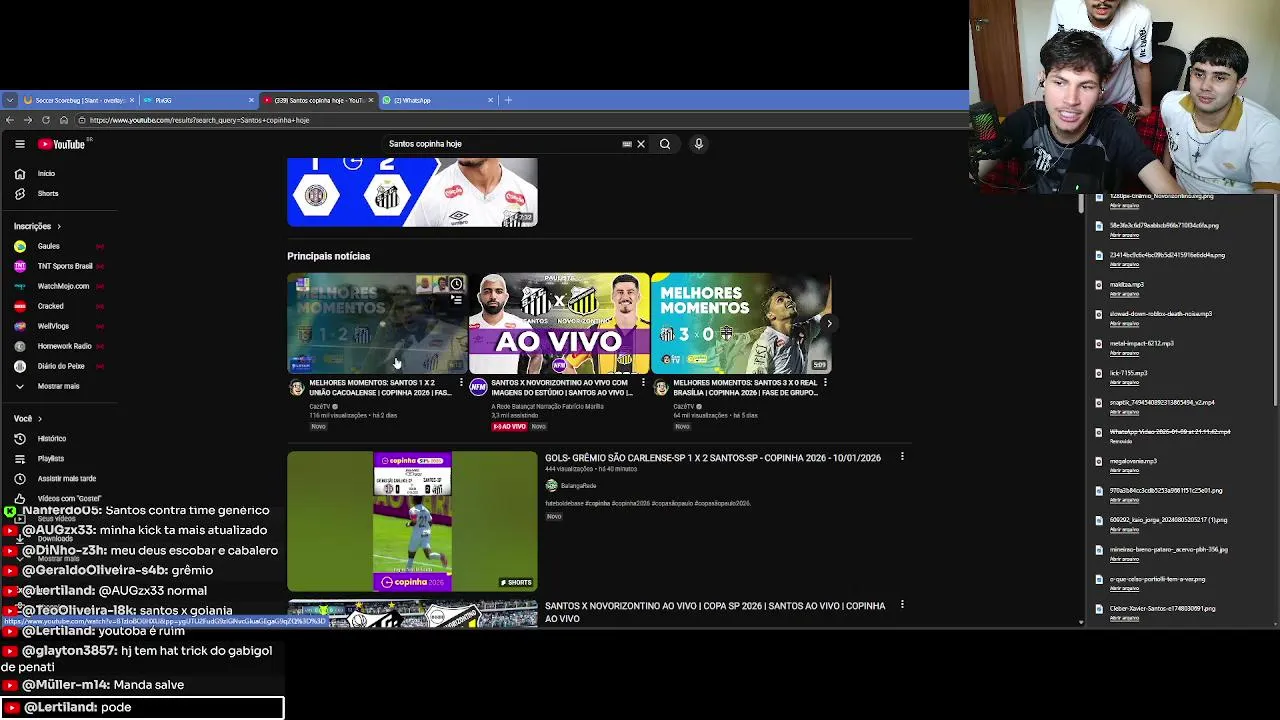Open the partially visible top video thumbnail
The width and height of the screenshot is (1280, 720).
tap(412, 192)
